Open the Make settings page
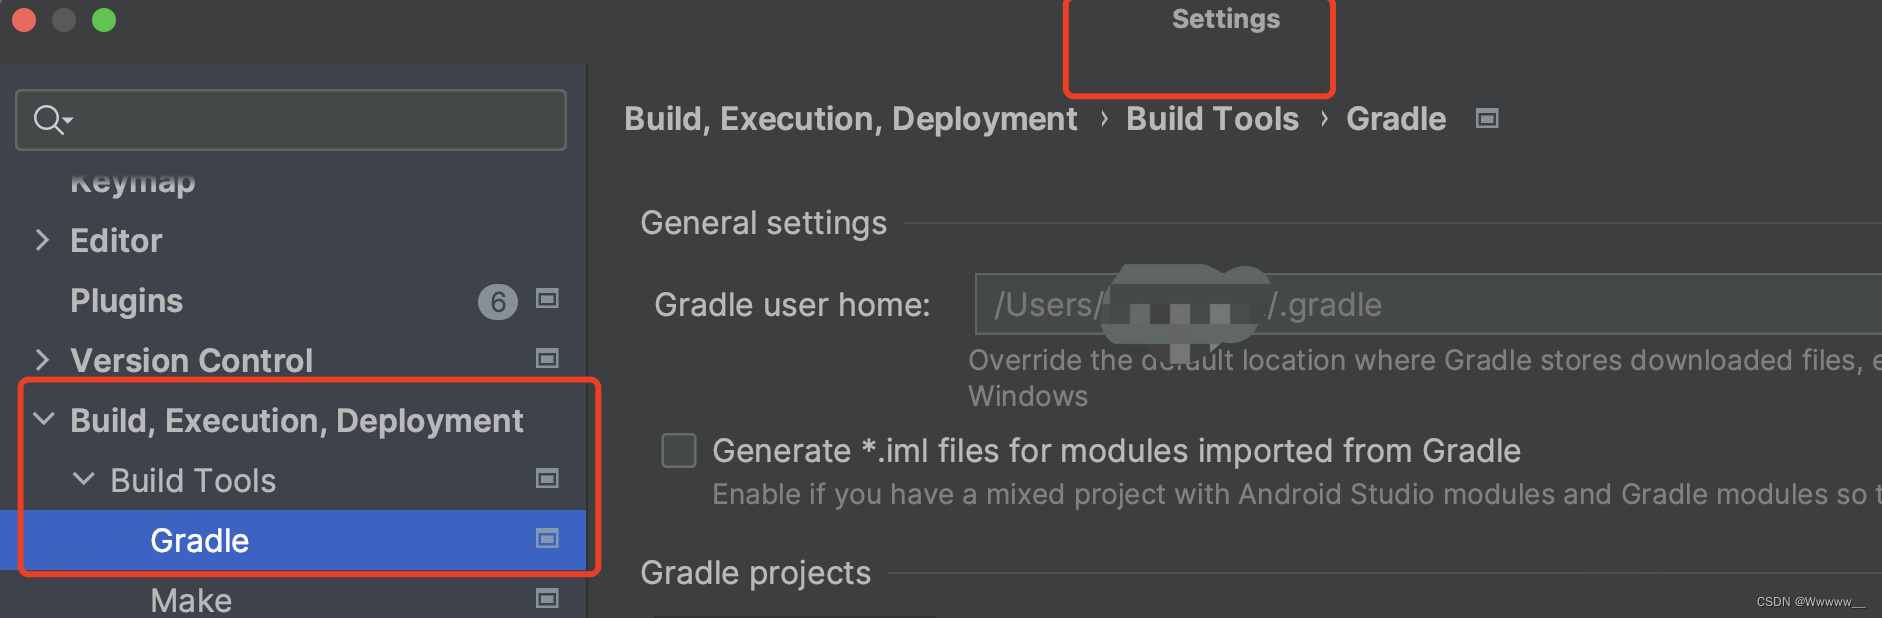Viewport: 1882px width, 618px height. [191, 600]
